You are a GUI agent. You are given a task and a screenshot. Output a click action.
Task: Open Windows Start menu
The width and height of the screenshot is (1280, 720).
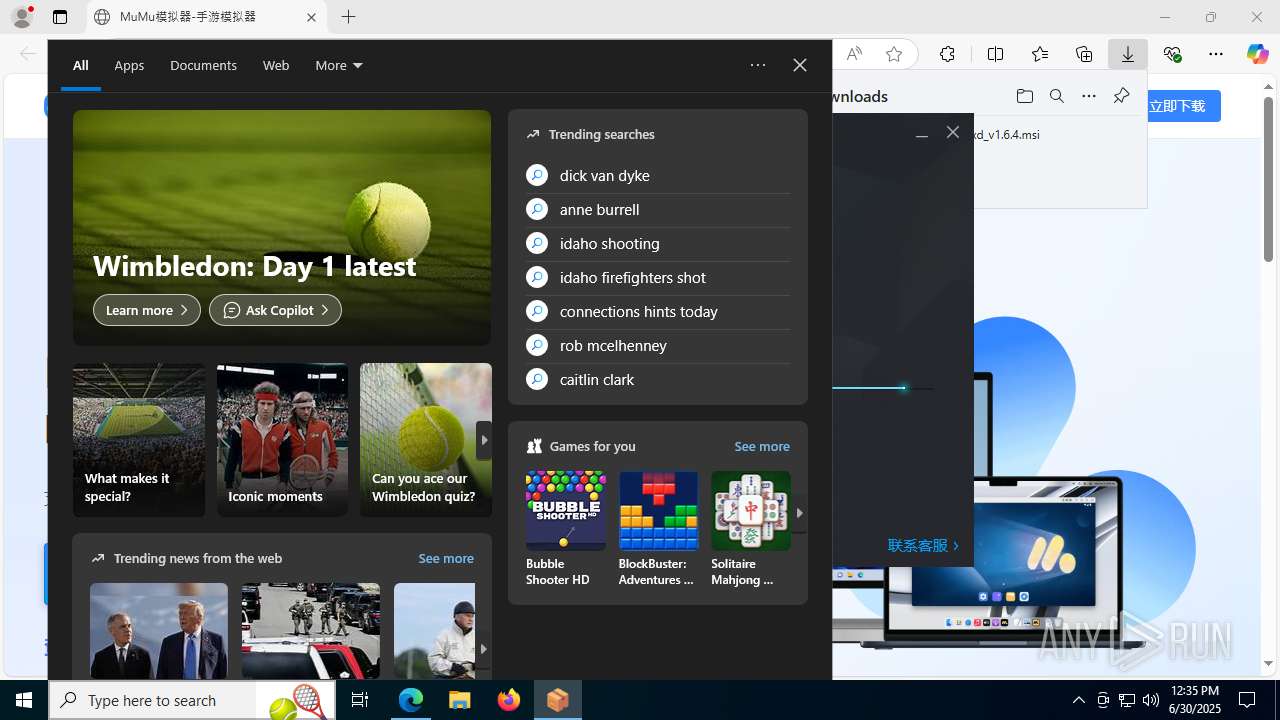click(24, 700)
